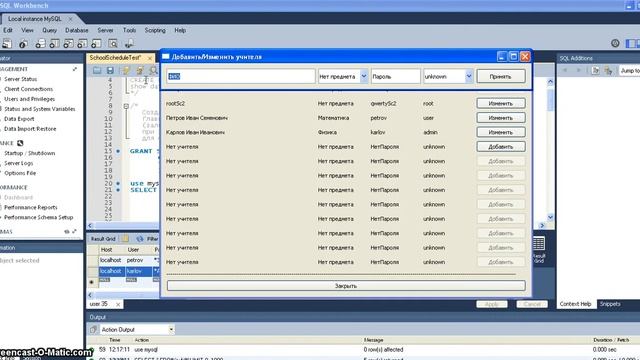Click automatic context help toggle icon
The image size is (640, 360).
pyautogui.click(x=609, y=71)
